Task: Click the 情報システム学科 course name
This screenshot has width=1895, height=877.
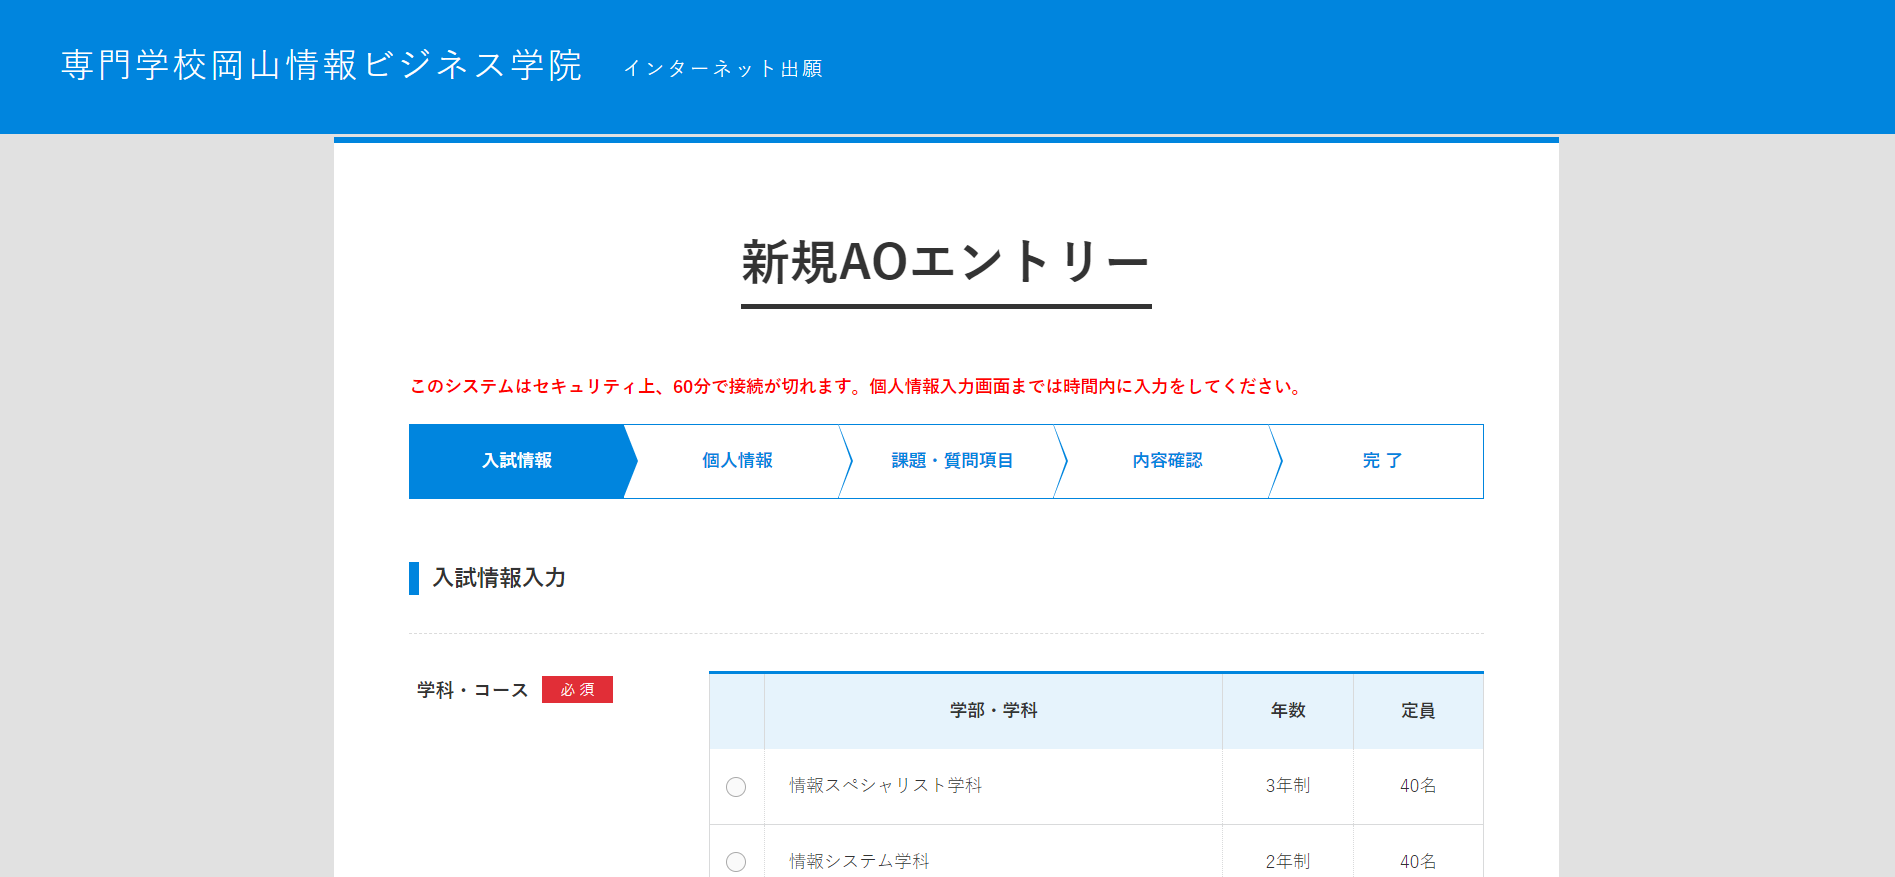Action: tap(859, 861)
